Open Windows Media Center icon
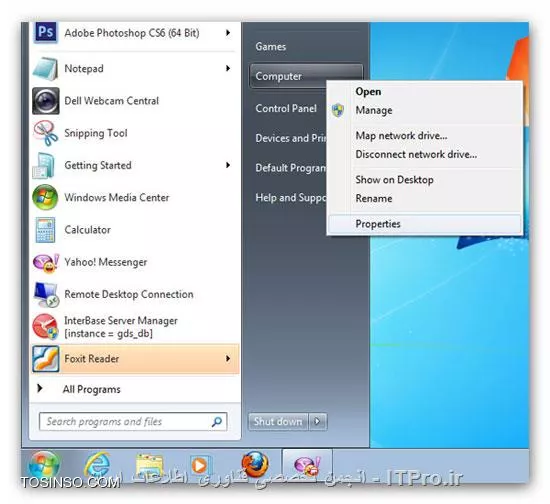 [x=45, y=197]
